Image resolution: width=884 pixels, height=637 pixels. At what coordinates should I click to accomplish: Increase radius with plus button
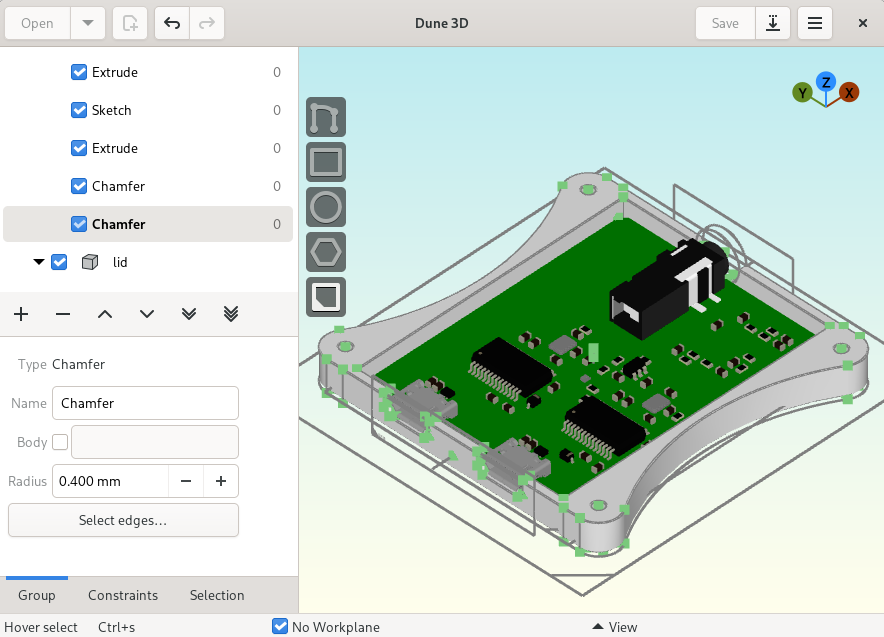(x=221, y=481)
